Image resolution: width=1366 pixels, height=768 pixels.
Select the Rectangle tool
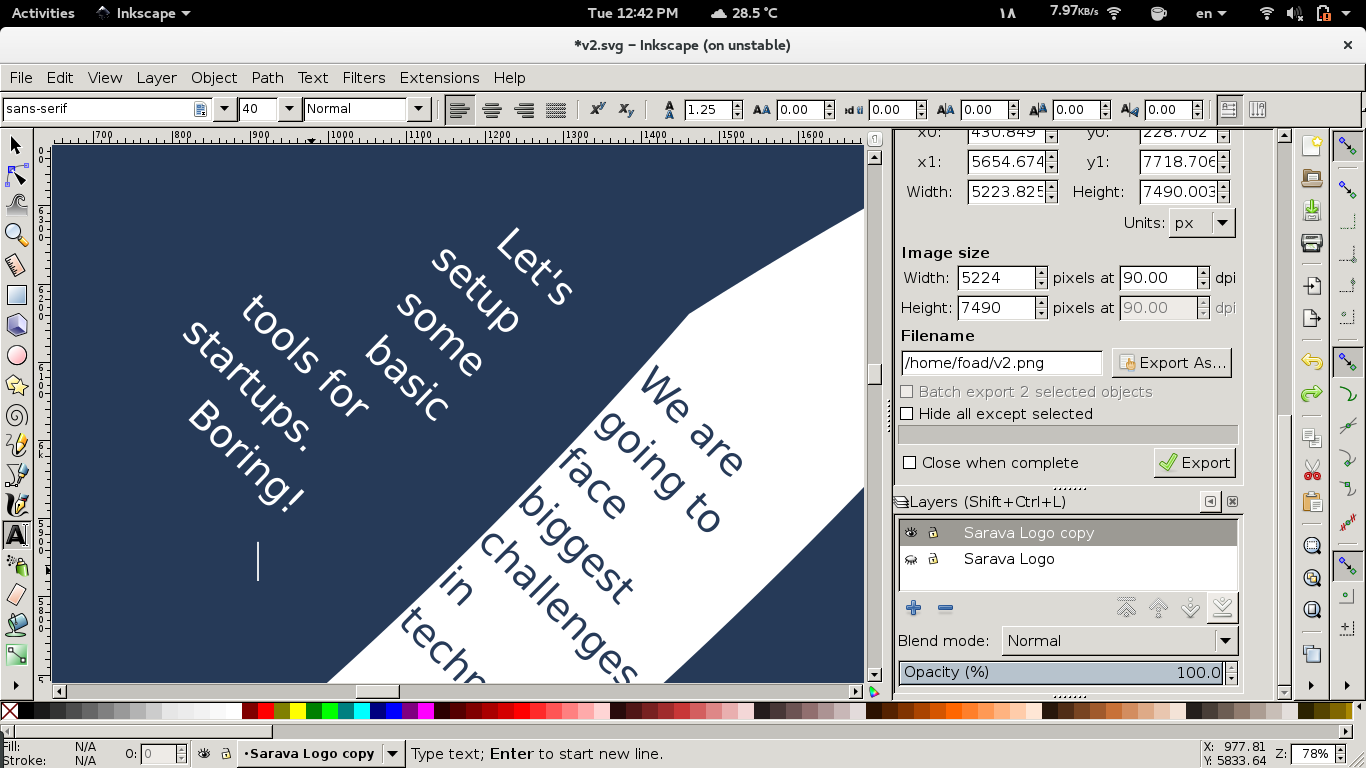(16, 295)
